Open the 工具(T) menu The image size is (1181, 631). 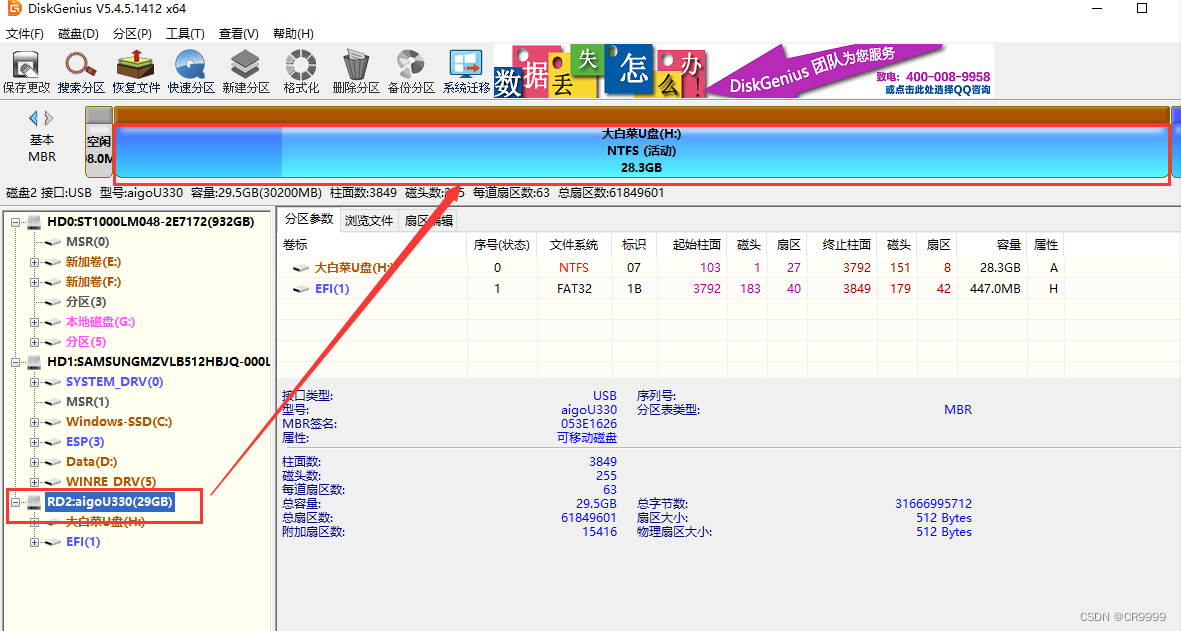click(x=185, y=34)
